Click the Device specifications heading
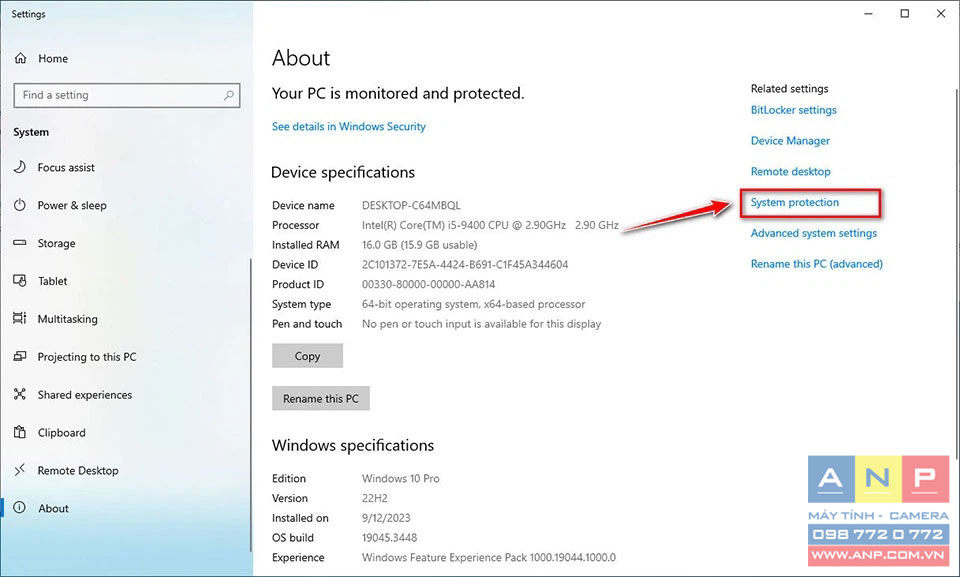The width and height of the screenshot is (960, 577). coord(343,172)
